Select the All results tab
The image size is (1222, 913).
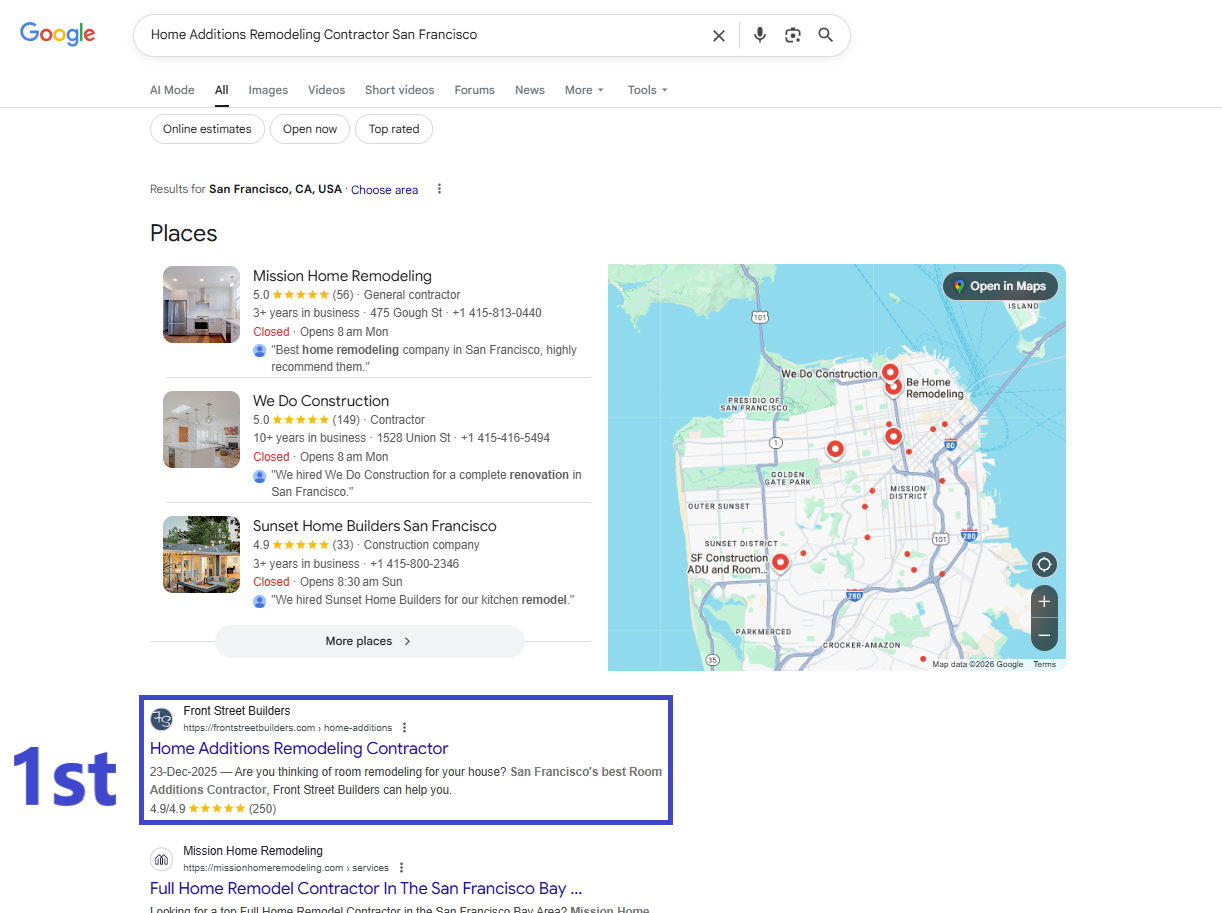point(222,90)
